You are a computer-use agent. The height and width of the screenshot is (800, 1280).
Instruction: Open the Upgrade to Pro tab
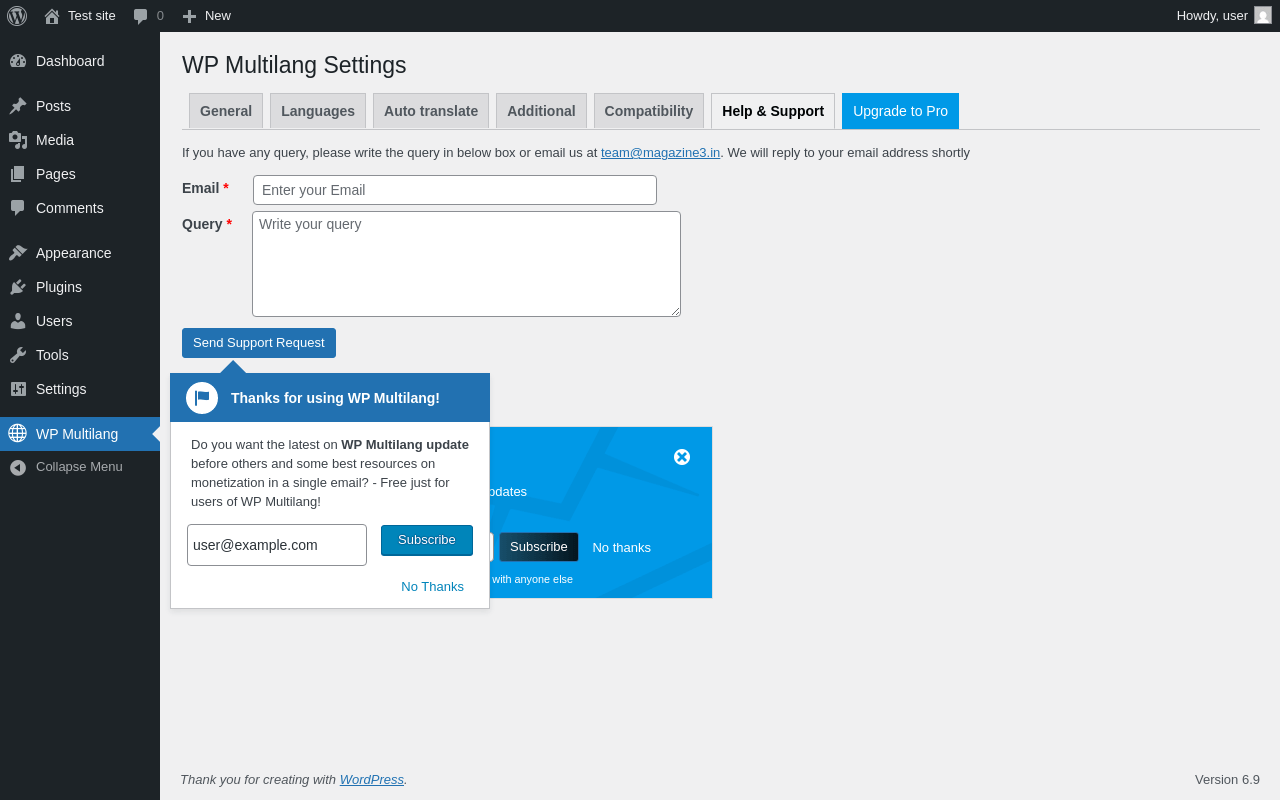(x=900, y=111)
